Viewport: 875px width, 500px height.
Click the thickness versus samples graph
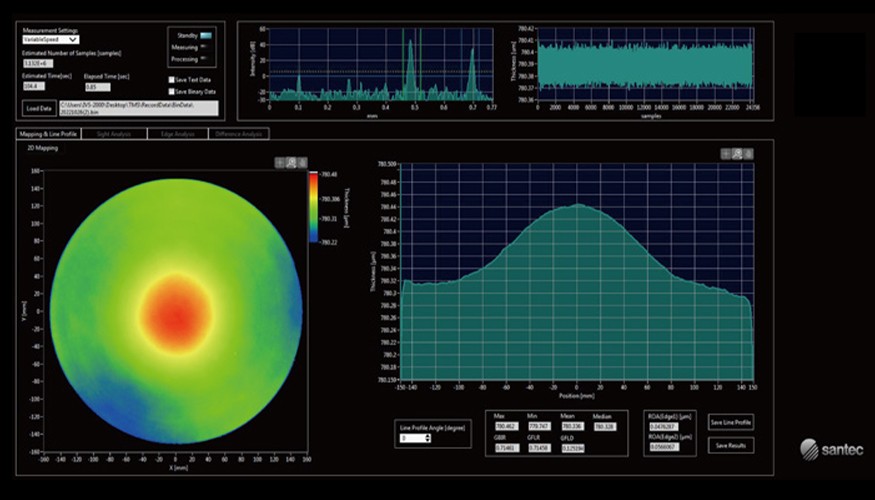click(x=645, y=64)
